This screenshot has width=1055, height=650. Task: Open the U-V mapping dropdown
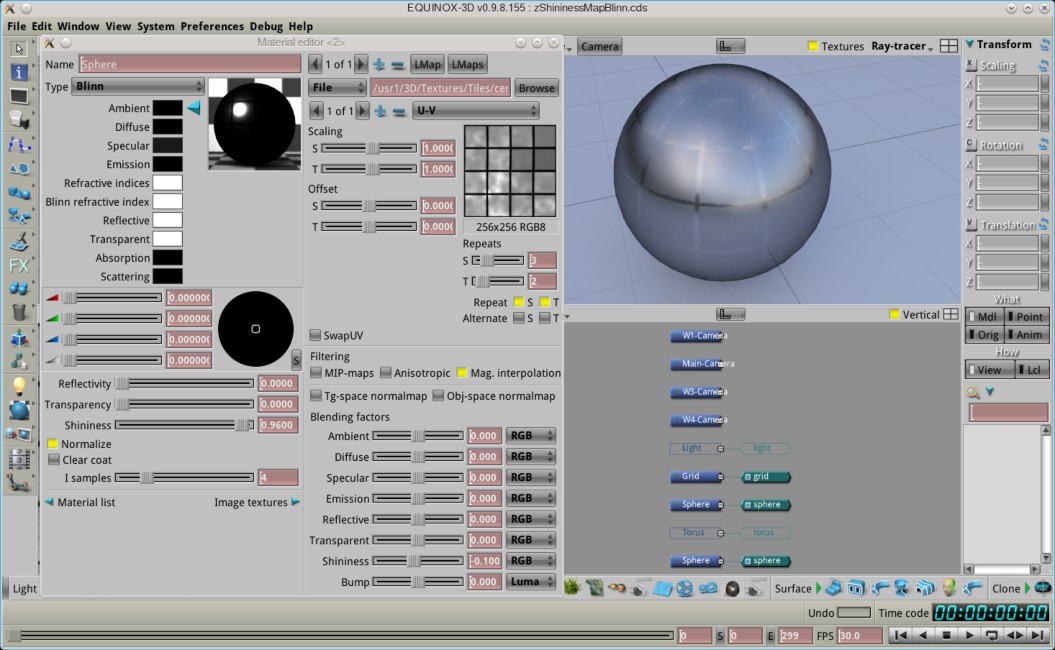pos(476,111)
